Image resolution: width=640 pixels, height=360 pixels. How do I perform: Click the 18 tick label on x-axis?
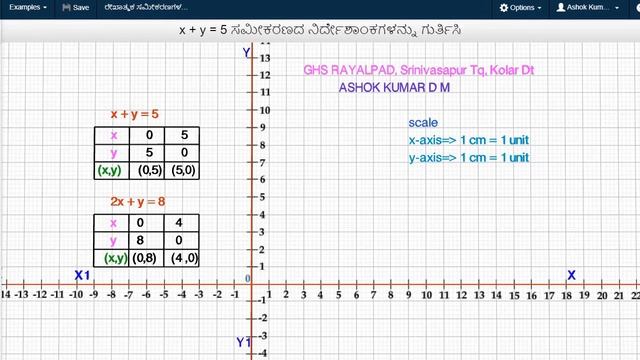coord(567,295)
